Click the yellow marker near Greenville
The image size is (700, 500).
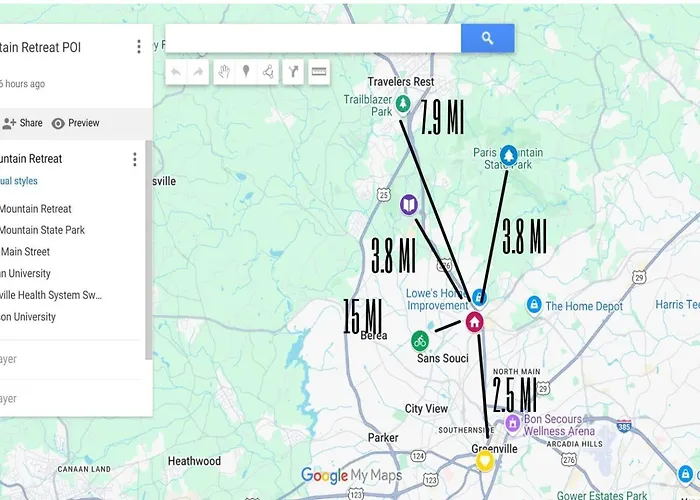tap(485, 461)
